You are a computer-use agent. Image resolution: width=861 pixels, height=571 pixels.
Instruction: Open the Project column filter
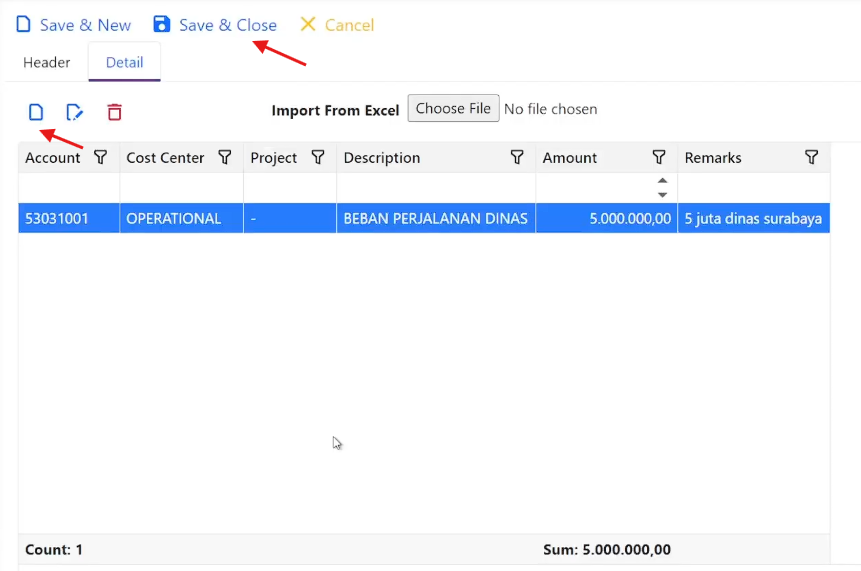318,158
